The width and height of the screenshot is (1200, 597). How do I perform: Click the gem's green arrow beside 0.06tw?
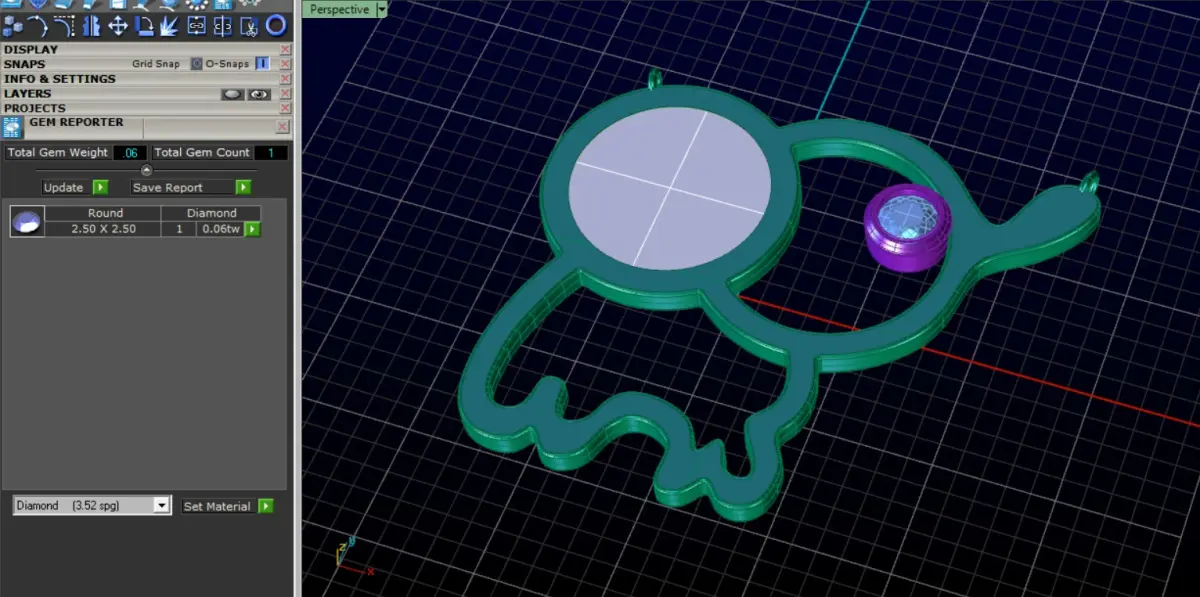pyautogui.click(x=253, y=229)
